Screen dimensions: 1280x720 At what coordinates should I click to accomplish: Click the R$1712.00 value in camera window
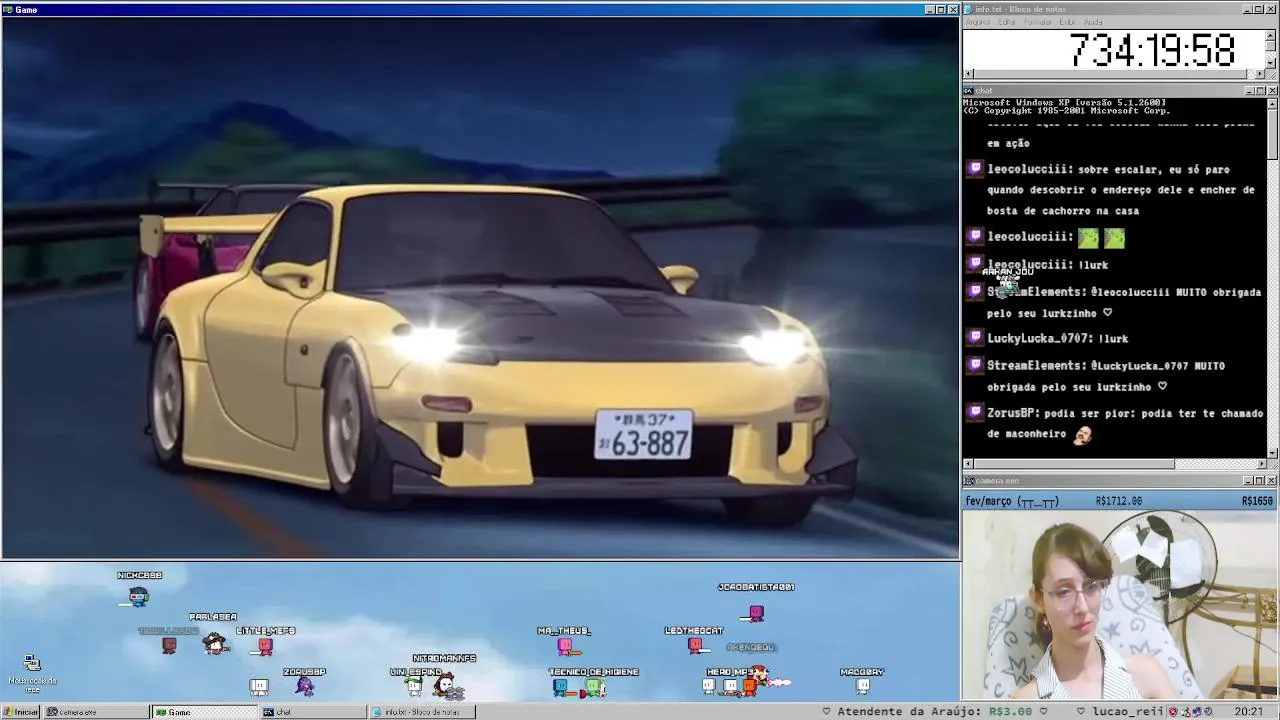point(1119,501)
